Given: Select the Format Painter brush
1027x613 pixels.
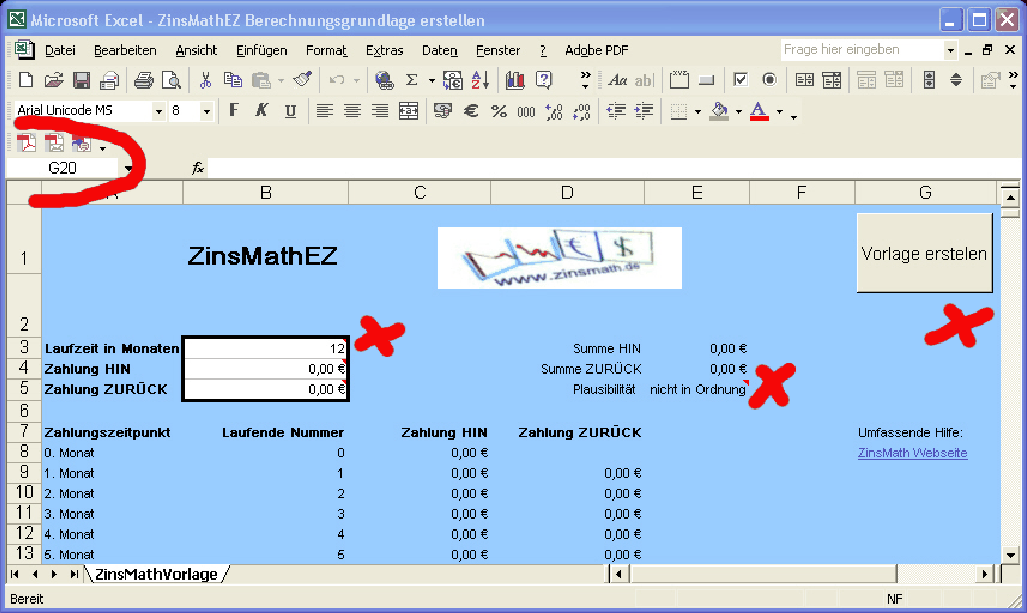Looking at the screenshot, I should point(302,80).
